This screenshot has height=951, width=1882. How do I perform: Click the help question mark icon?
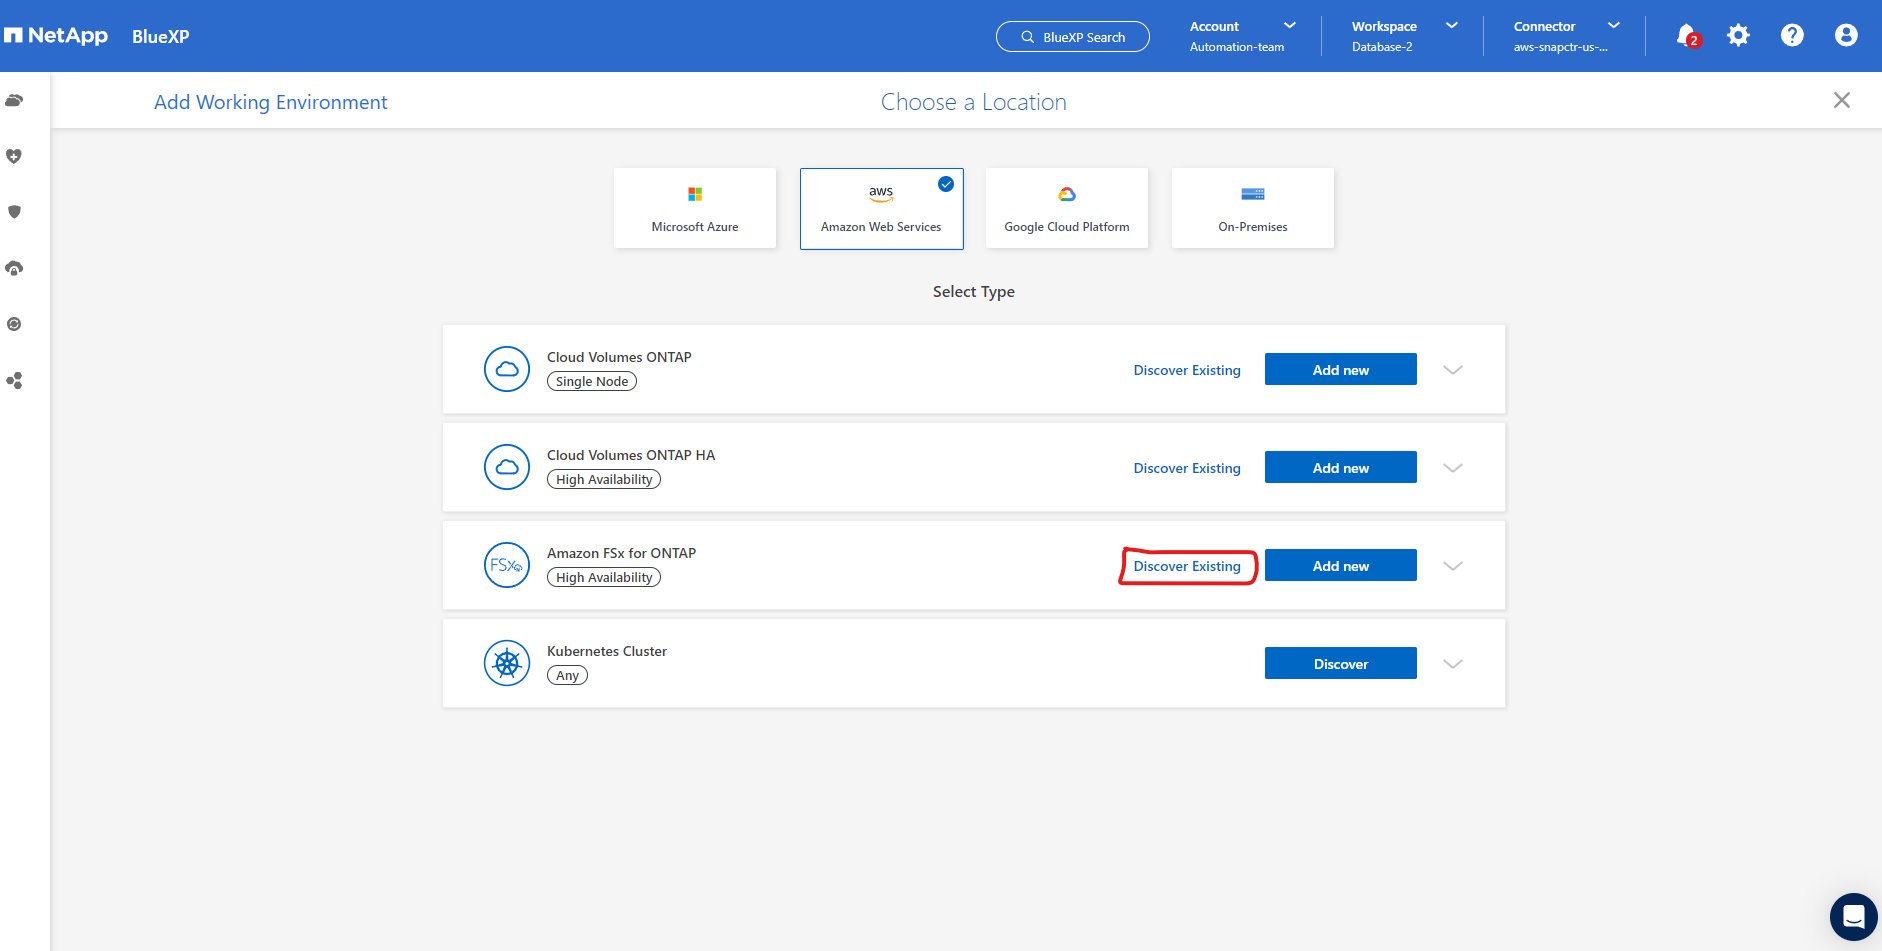1792,36
